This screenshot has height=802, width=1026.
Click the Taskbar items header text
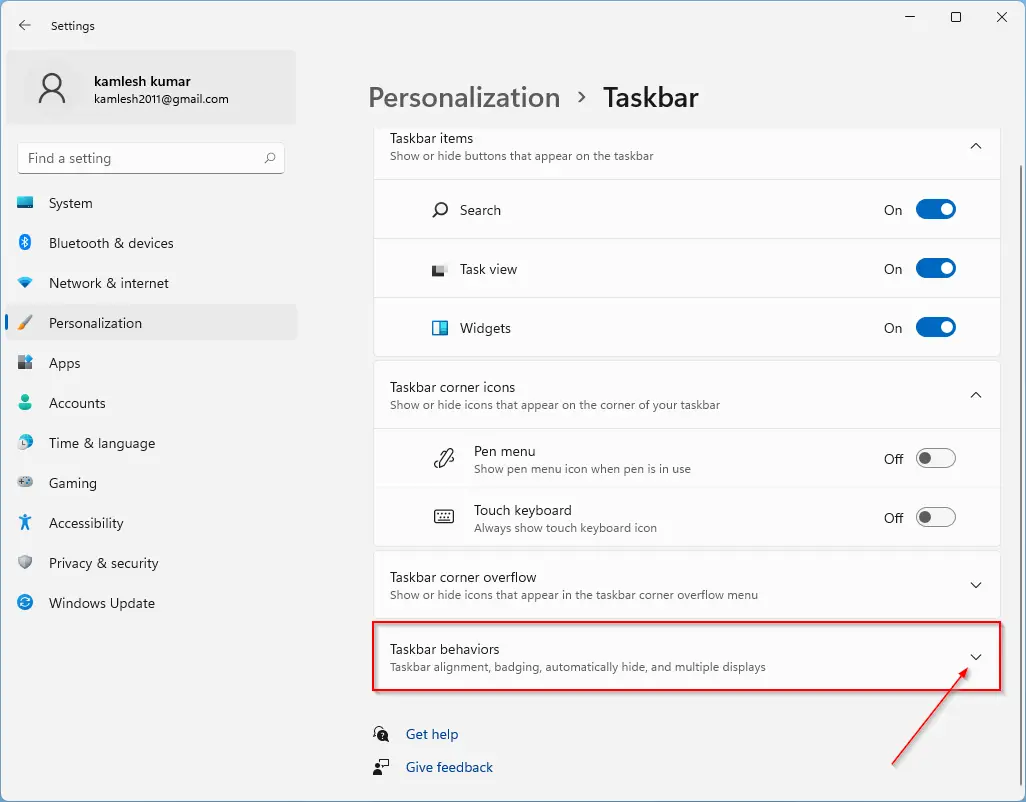(431, 138)
